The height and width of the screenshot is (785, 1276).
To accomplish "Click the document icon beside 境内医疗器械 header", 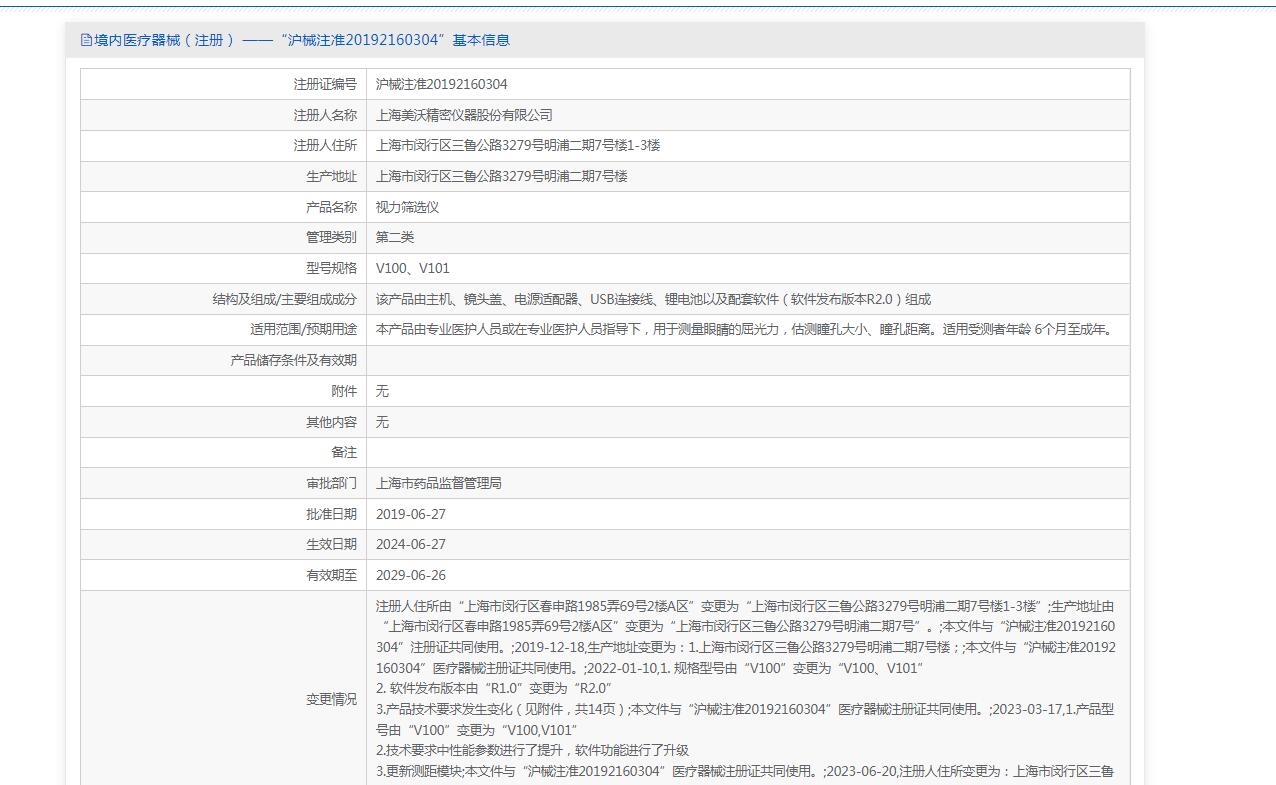I will pos(86,40).
